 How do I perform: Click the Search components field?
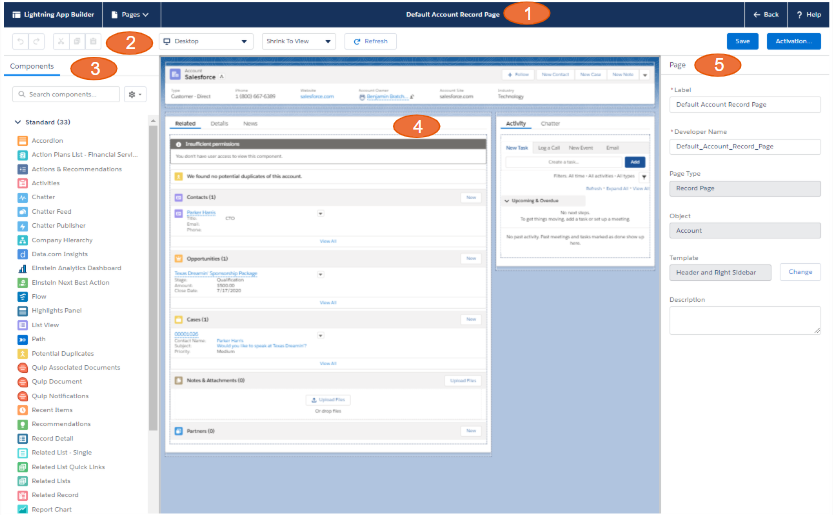point(66,95)
